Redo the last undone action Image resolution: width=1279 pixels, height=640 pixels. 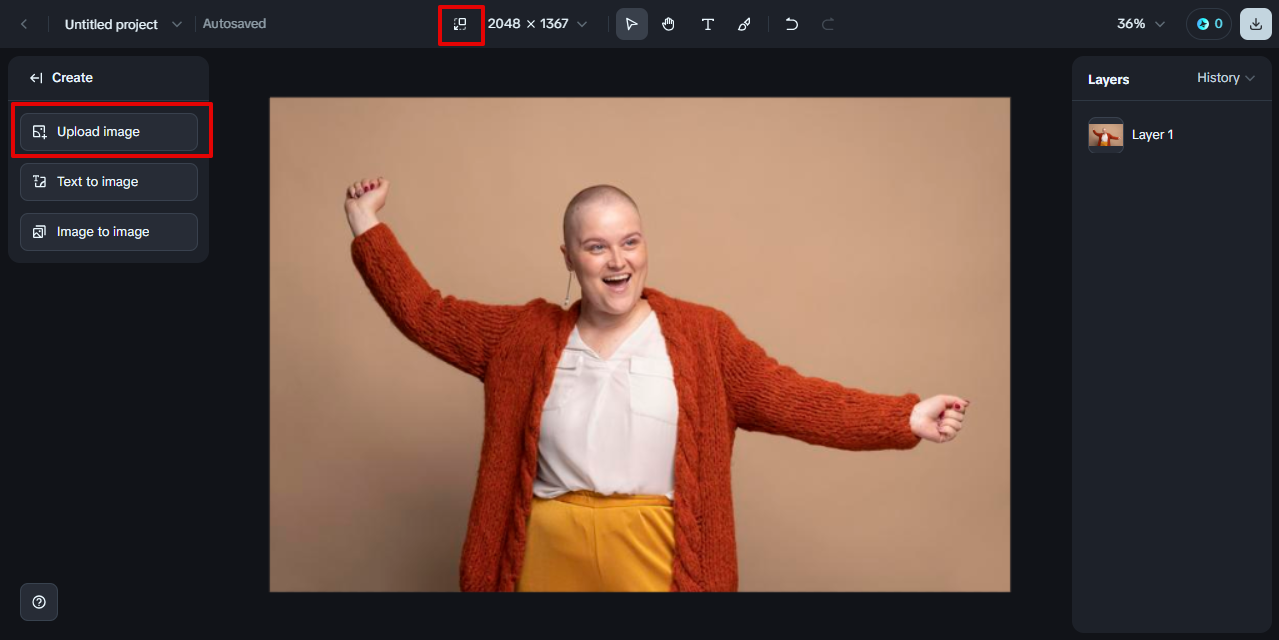click(x=828, y=24)
